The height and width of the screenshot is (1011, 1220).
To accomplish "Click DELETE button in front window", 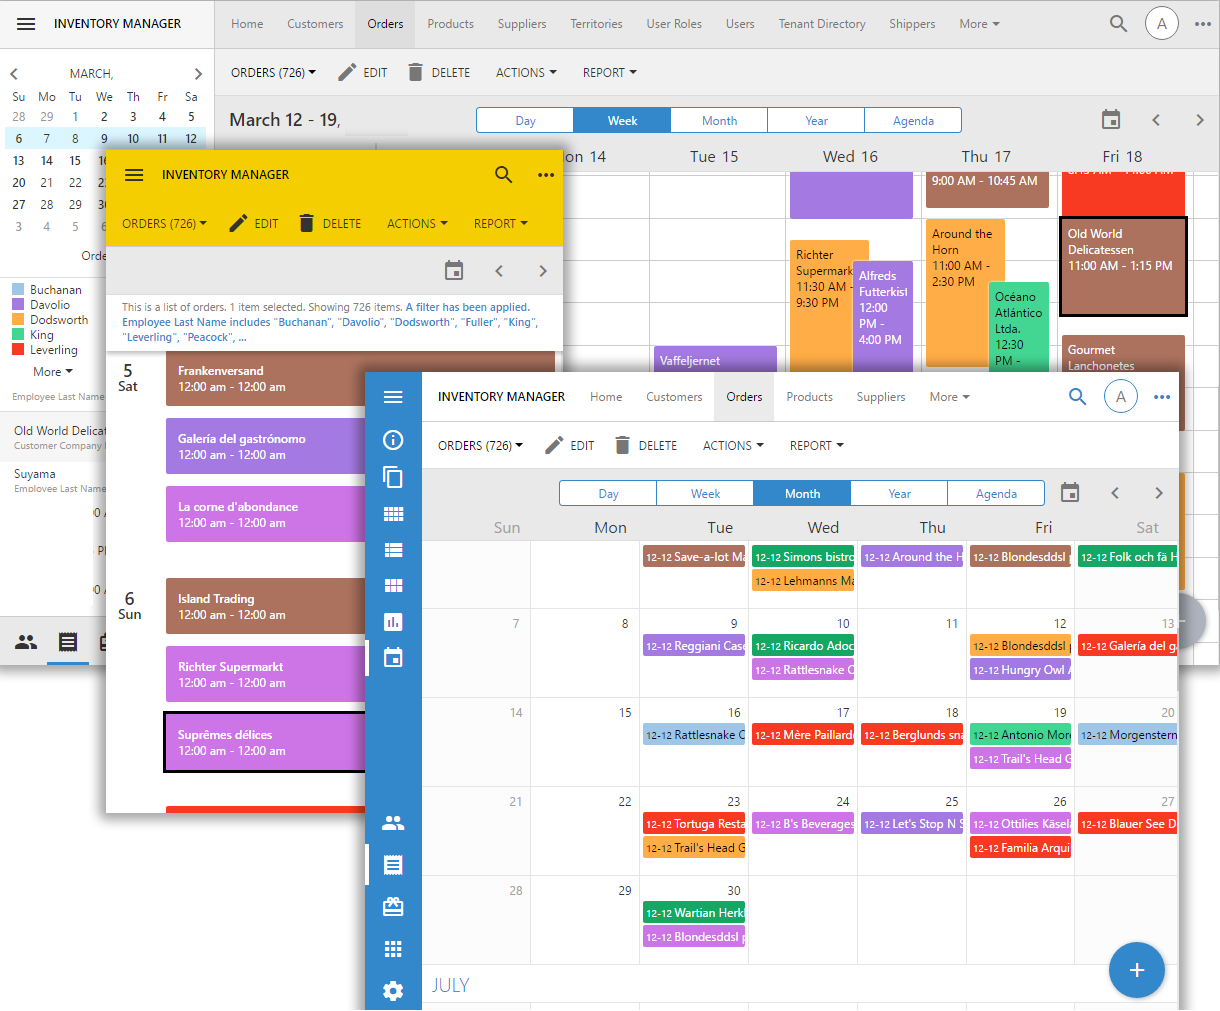I will point(646,446).
